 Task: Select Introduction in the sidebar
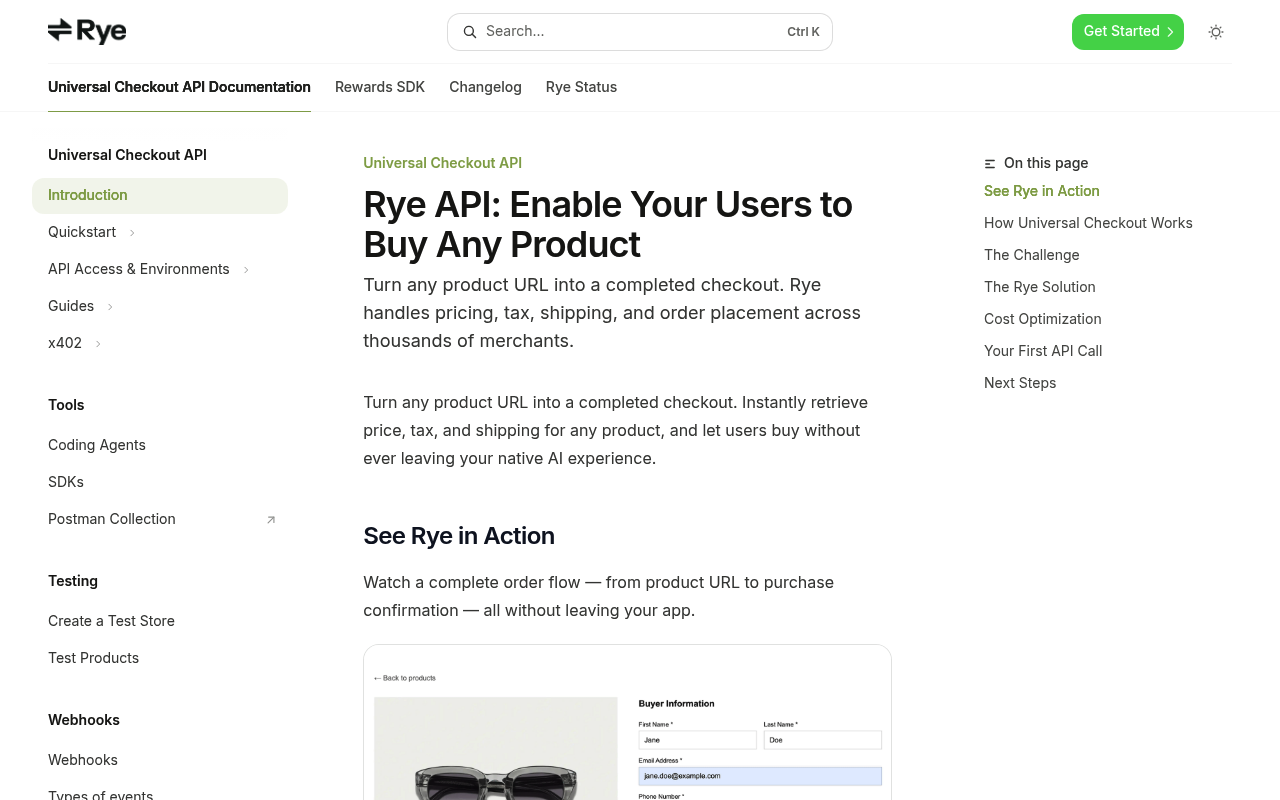(x=160, y=195)
